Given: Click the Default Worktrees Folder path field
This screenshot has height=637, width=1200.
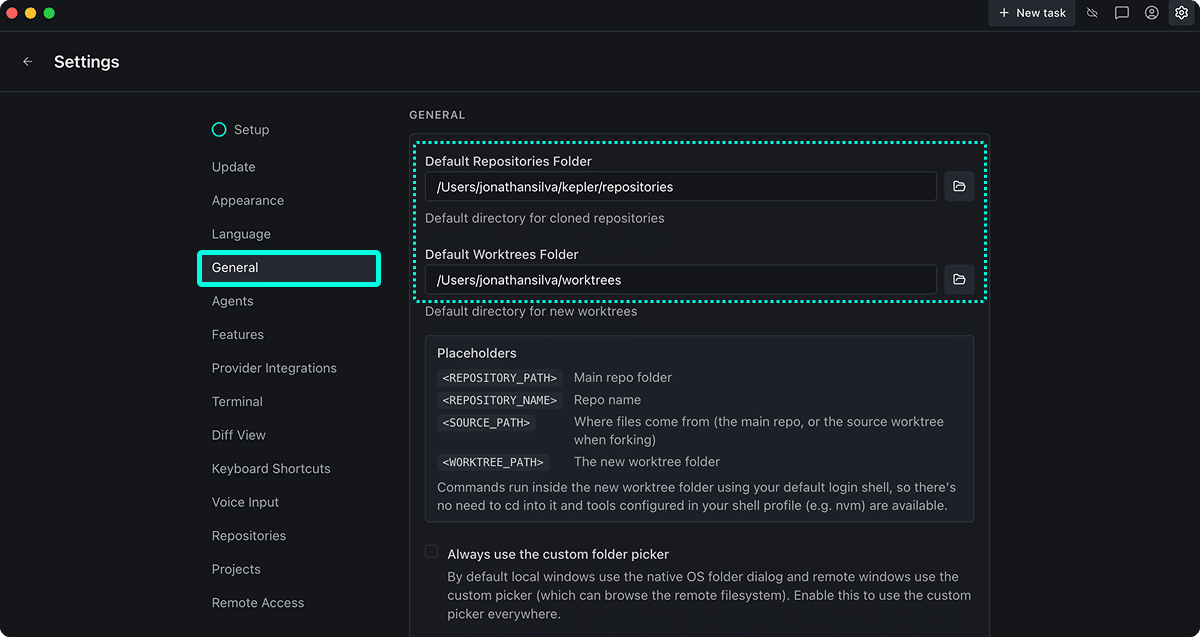Looking at the screenshot, I should click(680, 279).
